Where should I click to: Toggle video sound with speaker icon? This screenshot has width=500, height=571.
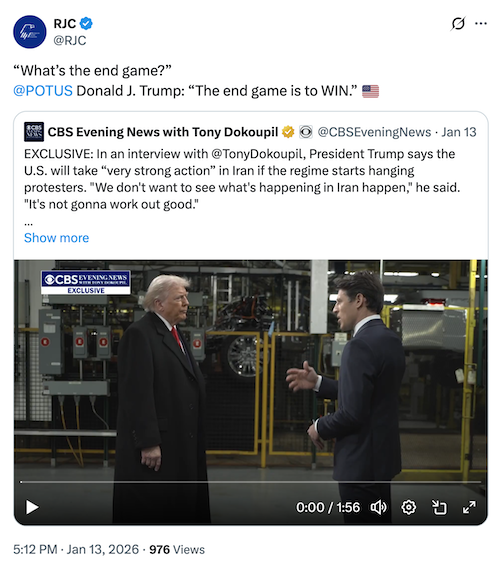(x=379, y=507)
